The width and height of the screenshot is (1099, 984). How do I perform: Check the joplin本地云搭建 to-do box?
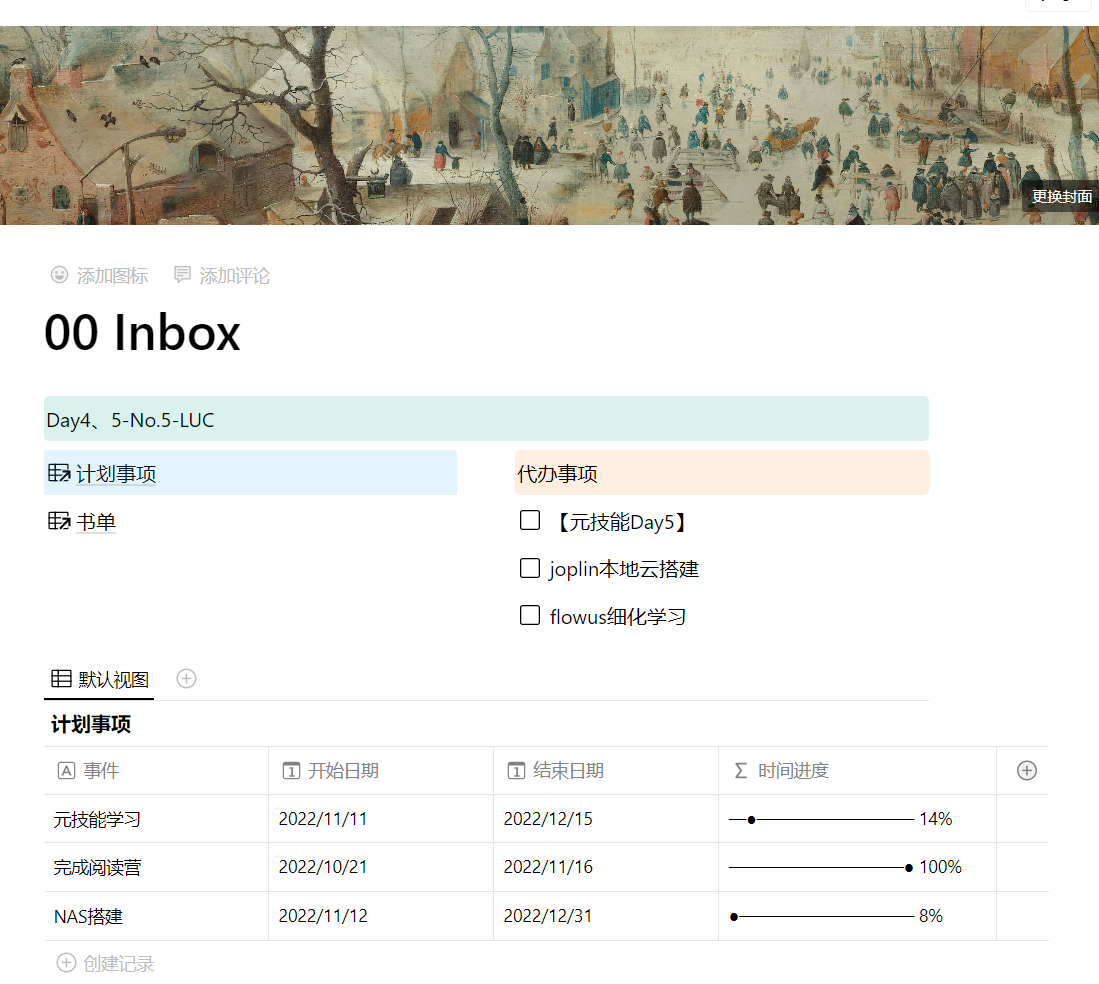[x=530, y=568]
